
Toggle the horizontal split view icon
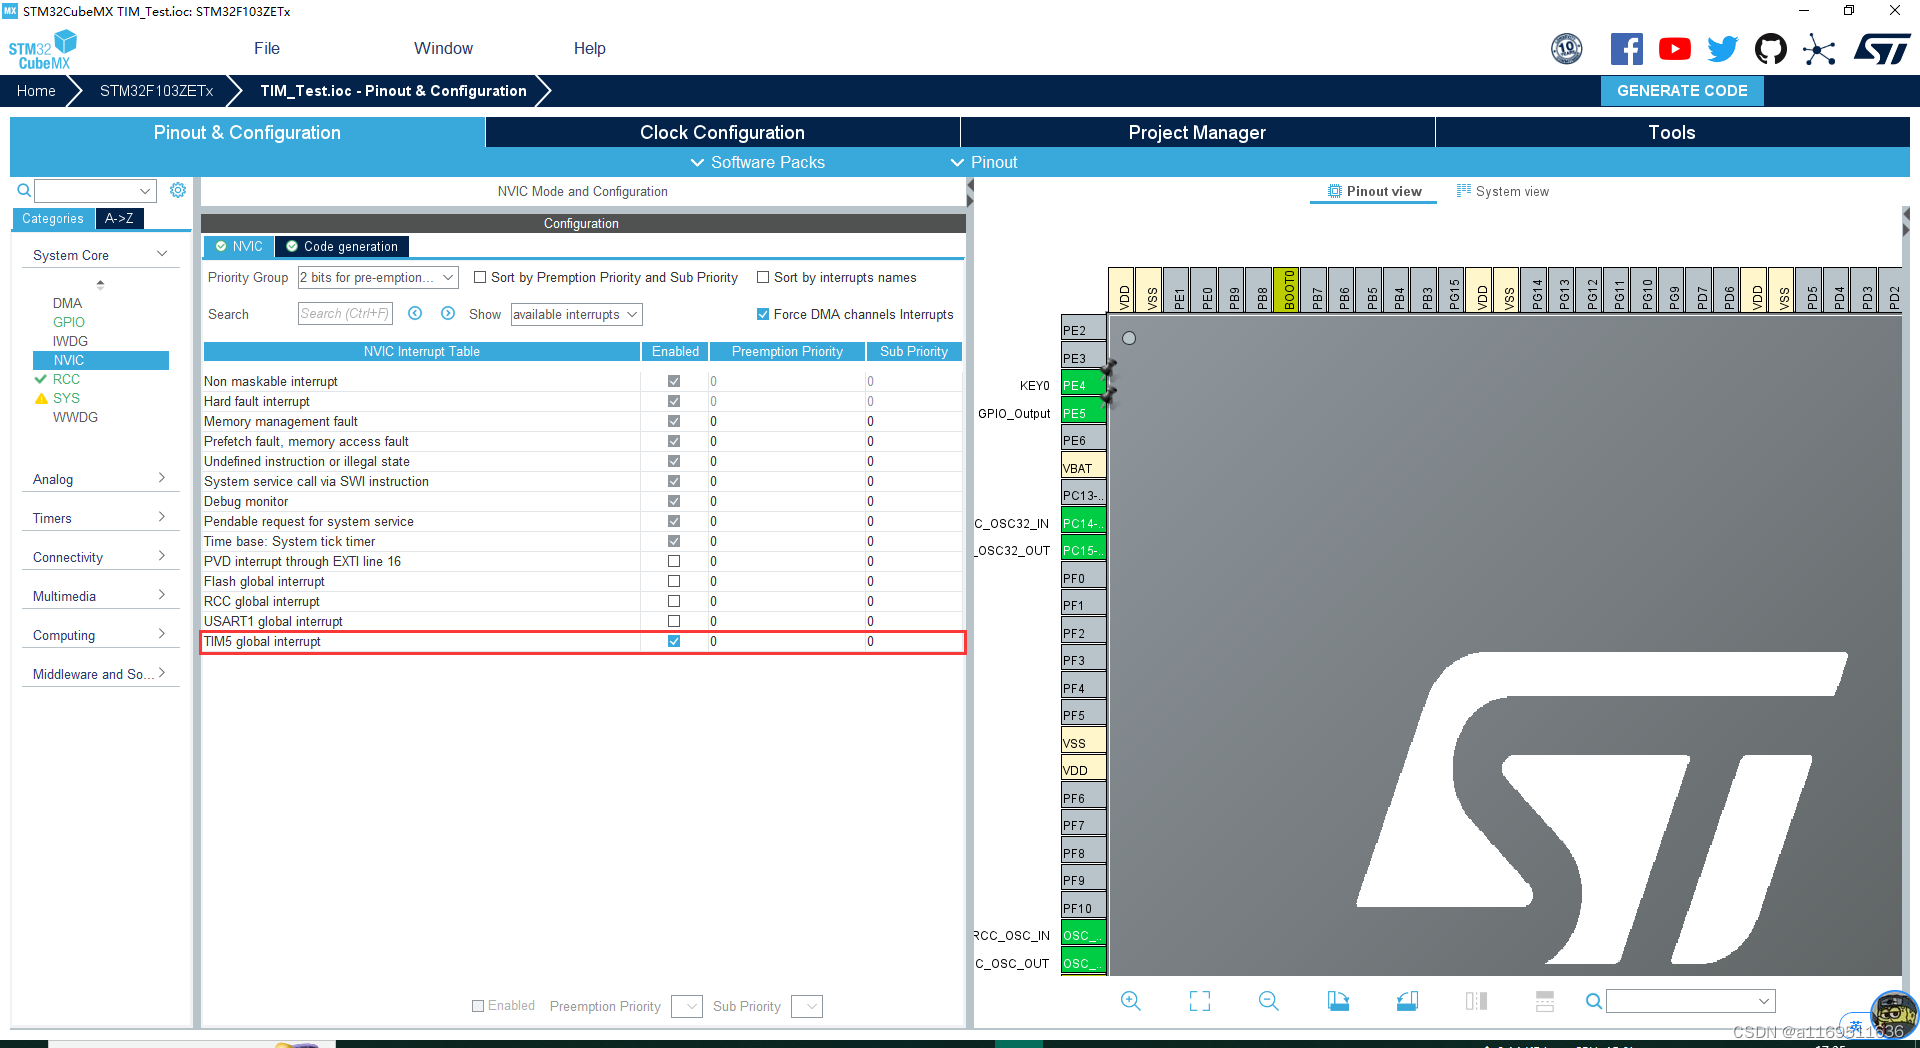[x=1545, y=1001]
